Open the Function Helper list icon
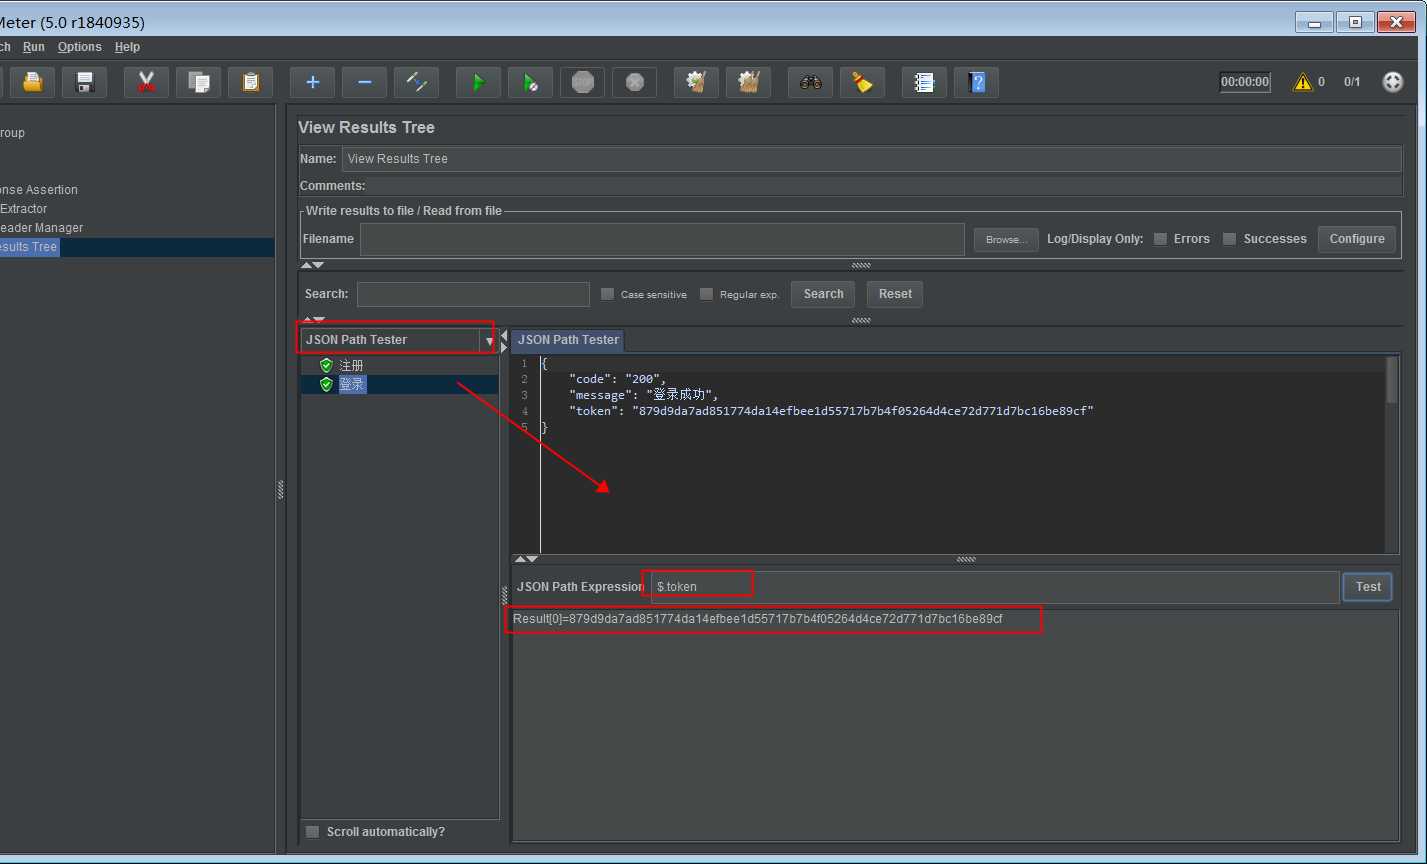Image resolution: width=1427 pixels, height=864 pixels. [x=925, y=82]
